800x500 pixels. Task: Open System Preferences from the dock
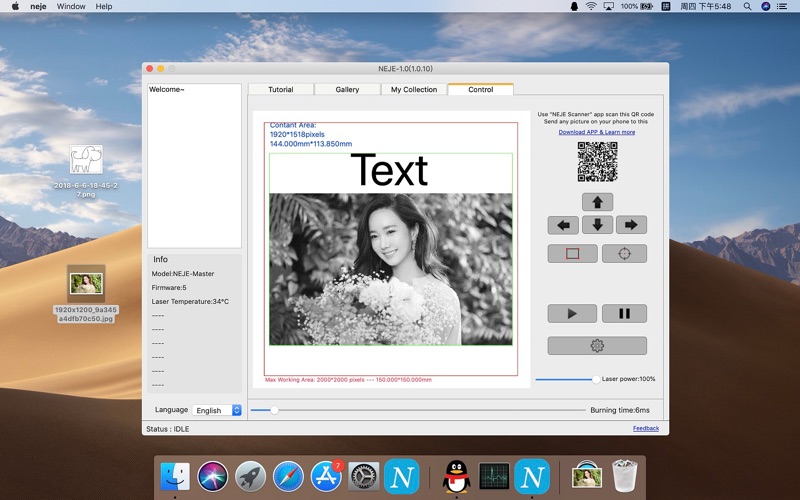[x=364, y=476]
